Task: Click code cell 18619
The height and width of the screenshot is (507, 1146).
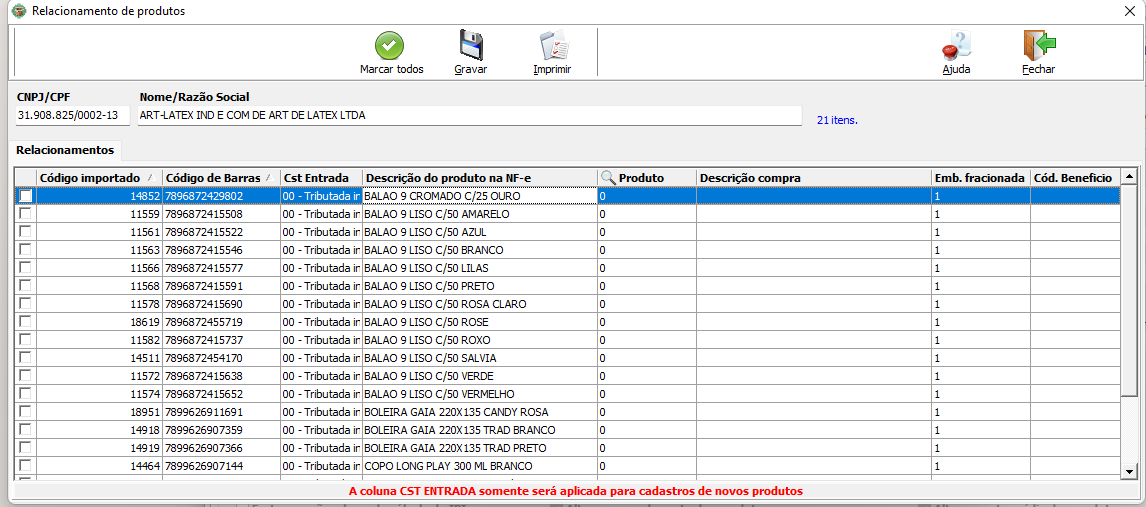Action: pyautogui.click(x=99, y=321)
